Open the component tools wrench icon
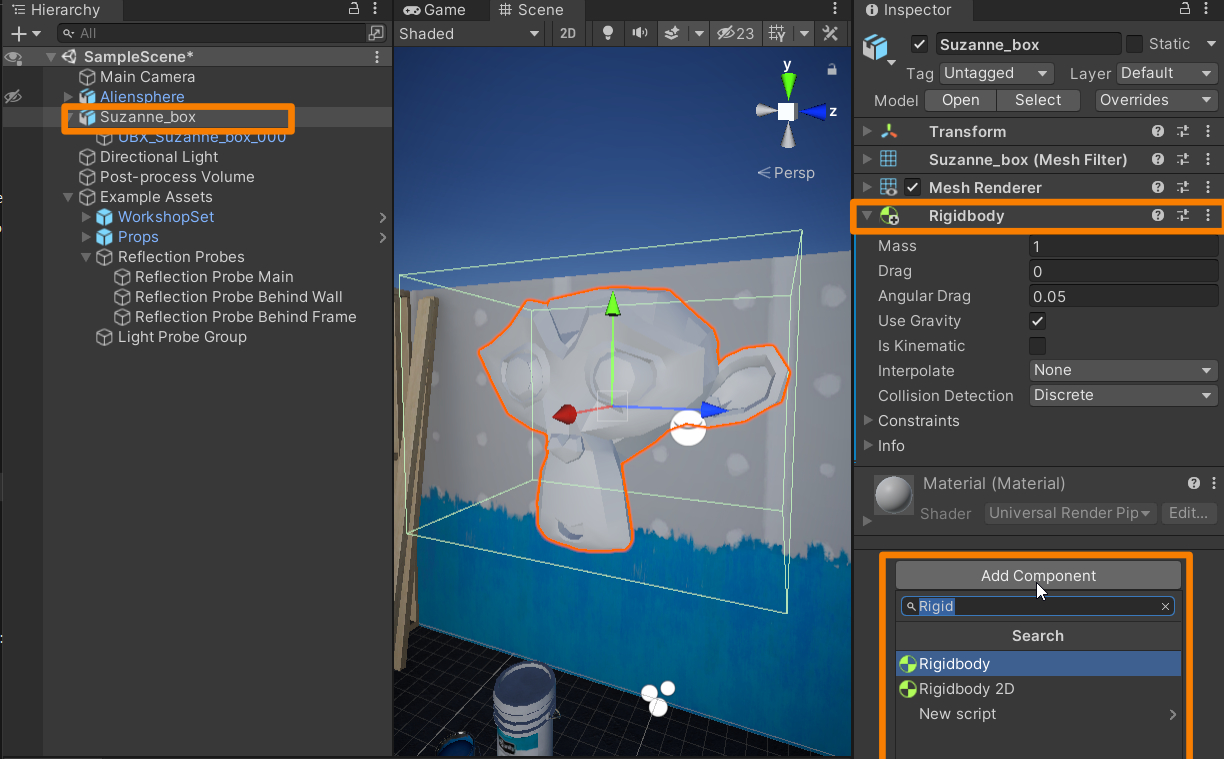This screenshot has width=1224, height=759. click(829, 33)
